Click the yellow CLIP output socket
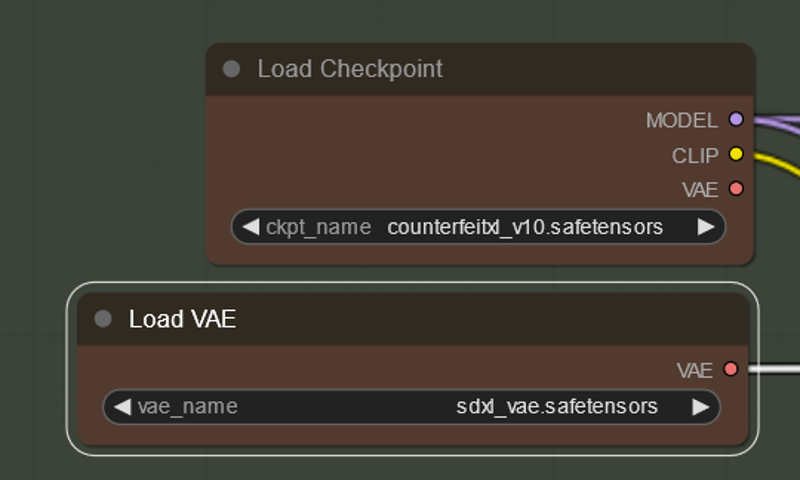The height and width of the screenshot is (480, 800). [736, 154]
